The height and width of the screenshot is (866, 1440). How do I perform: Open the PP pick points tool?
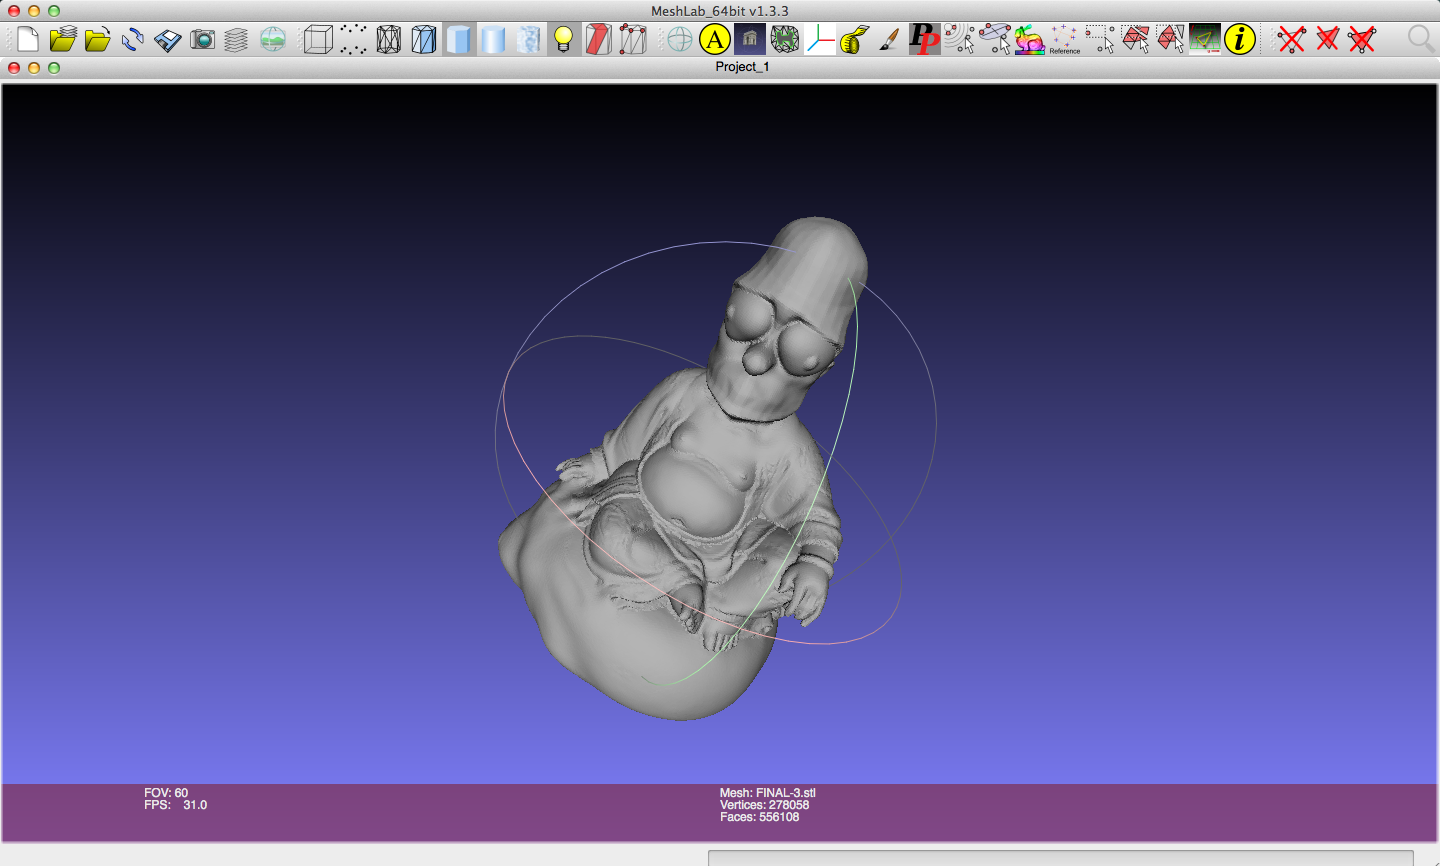coord(924,40)
